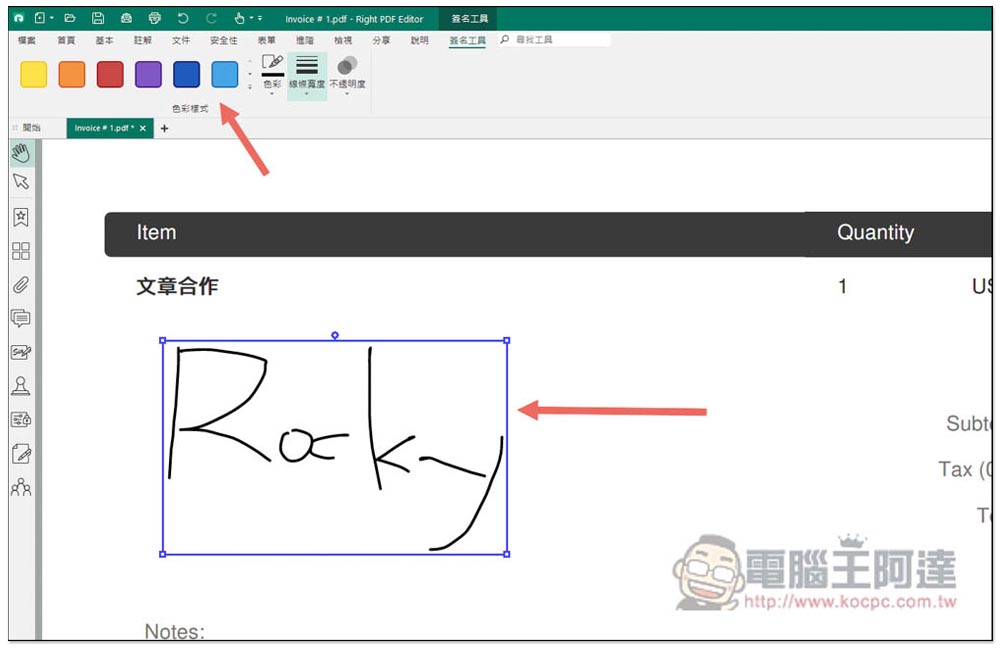Expand the touch mode dropdown arrow
The width and height of the screenshot is (1000, 648).
point(251,18)
